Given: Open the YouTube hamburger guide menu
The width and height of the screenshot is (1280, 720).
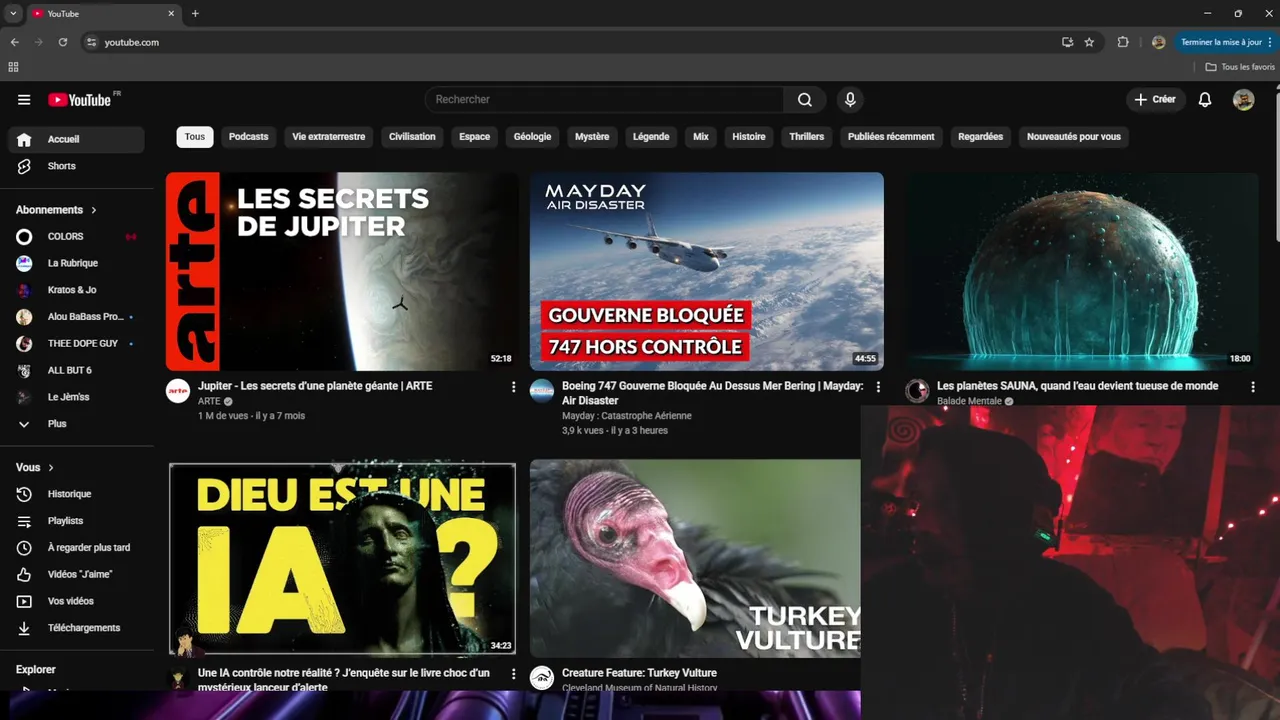Looking at the screenshot, I should click(x=24, y=100).
